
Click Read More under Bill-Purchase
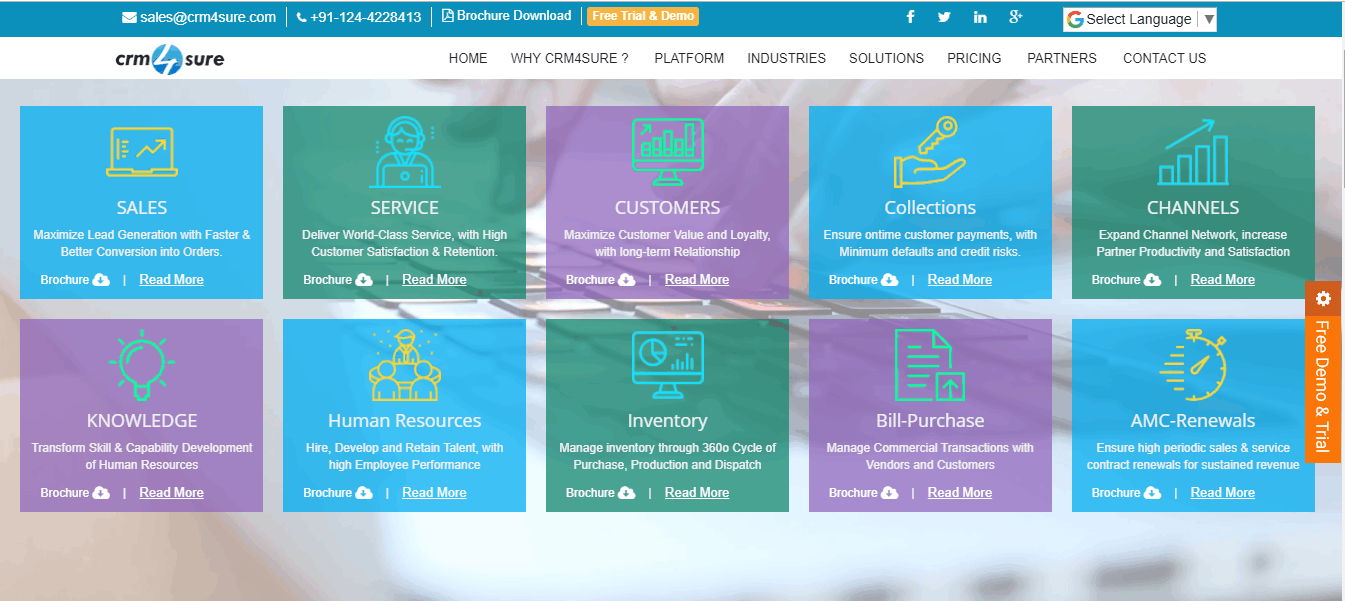[960, 493]
